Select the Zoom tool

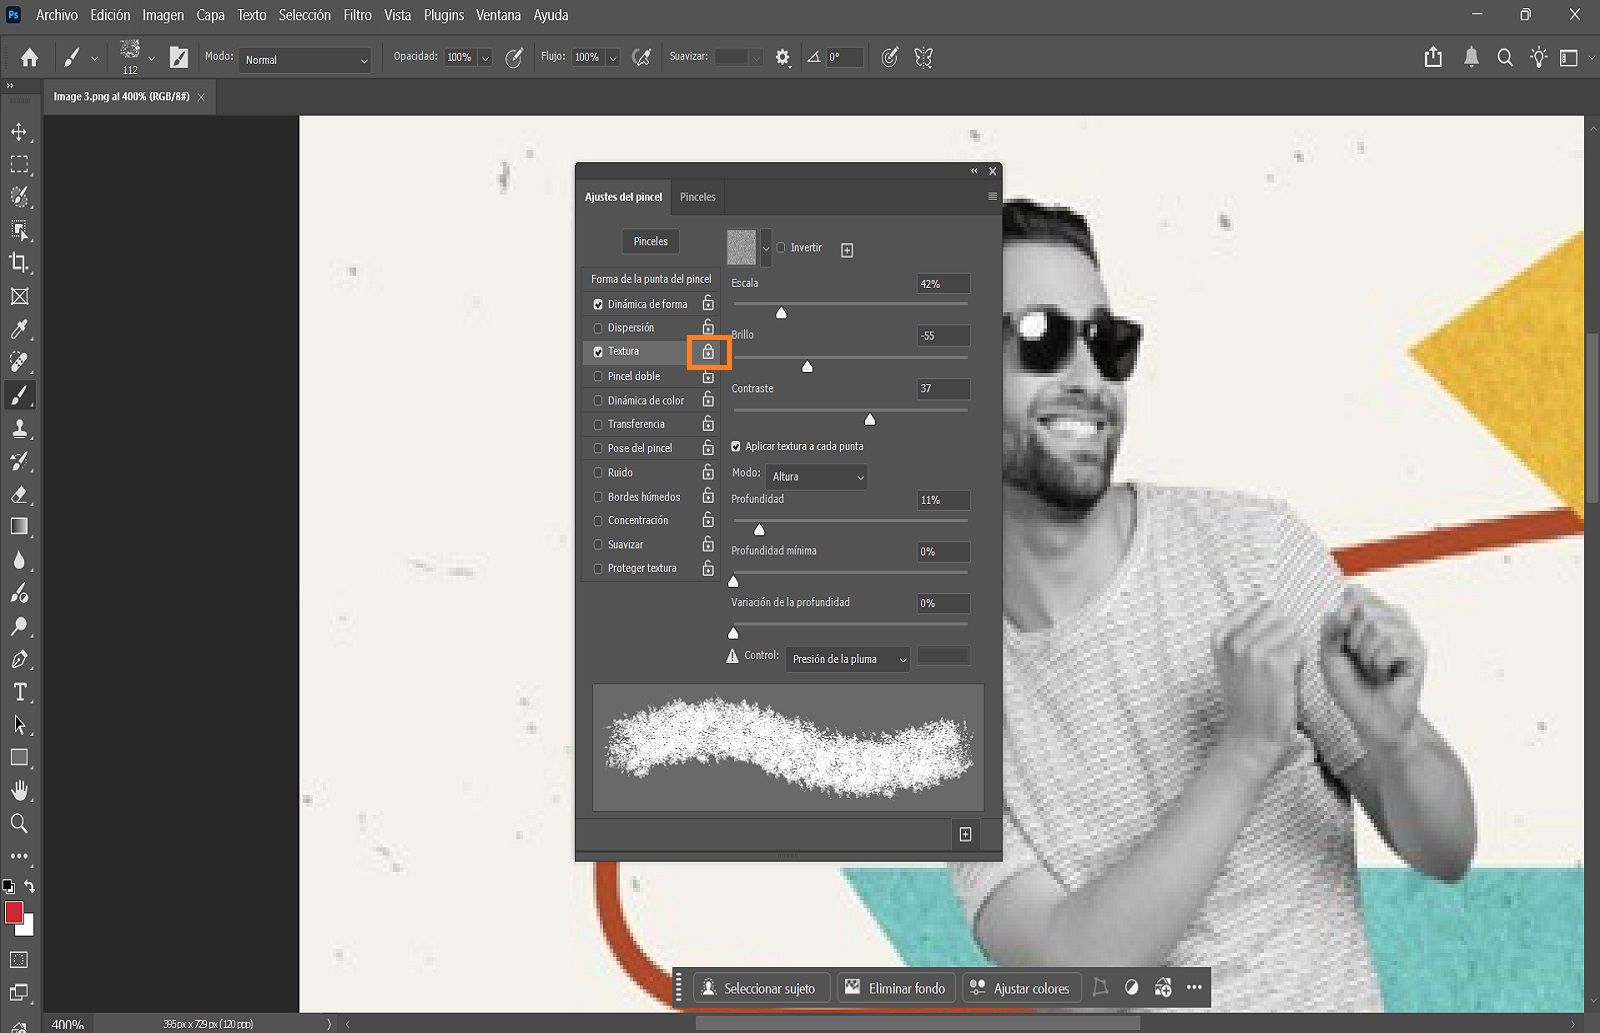point(19,824)
